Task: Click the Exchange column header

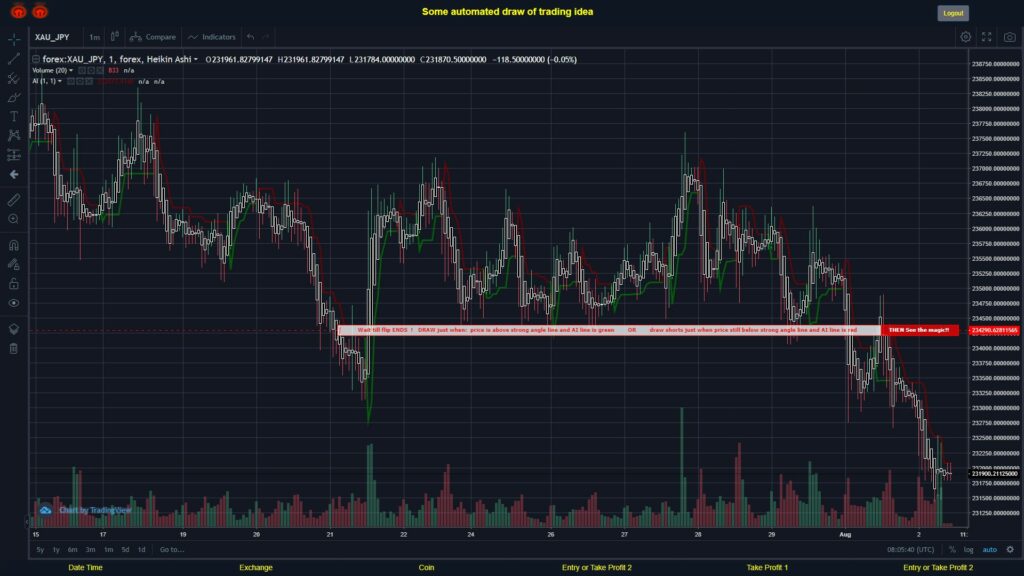Action: 256,568
